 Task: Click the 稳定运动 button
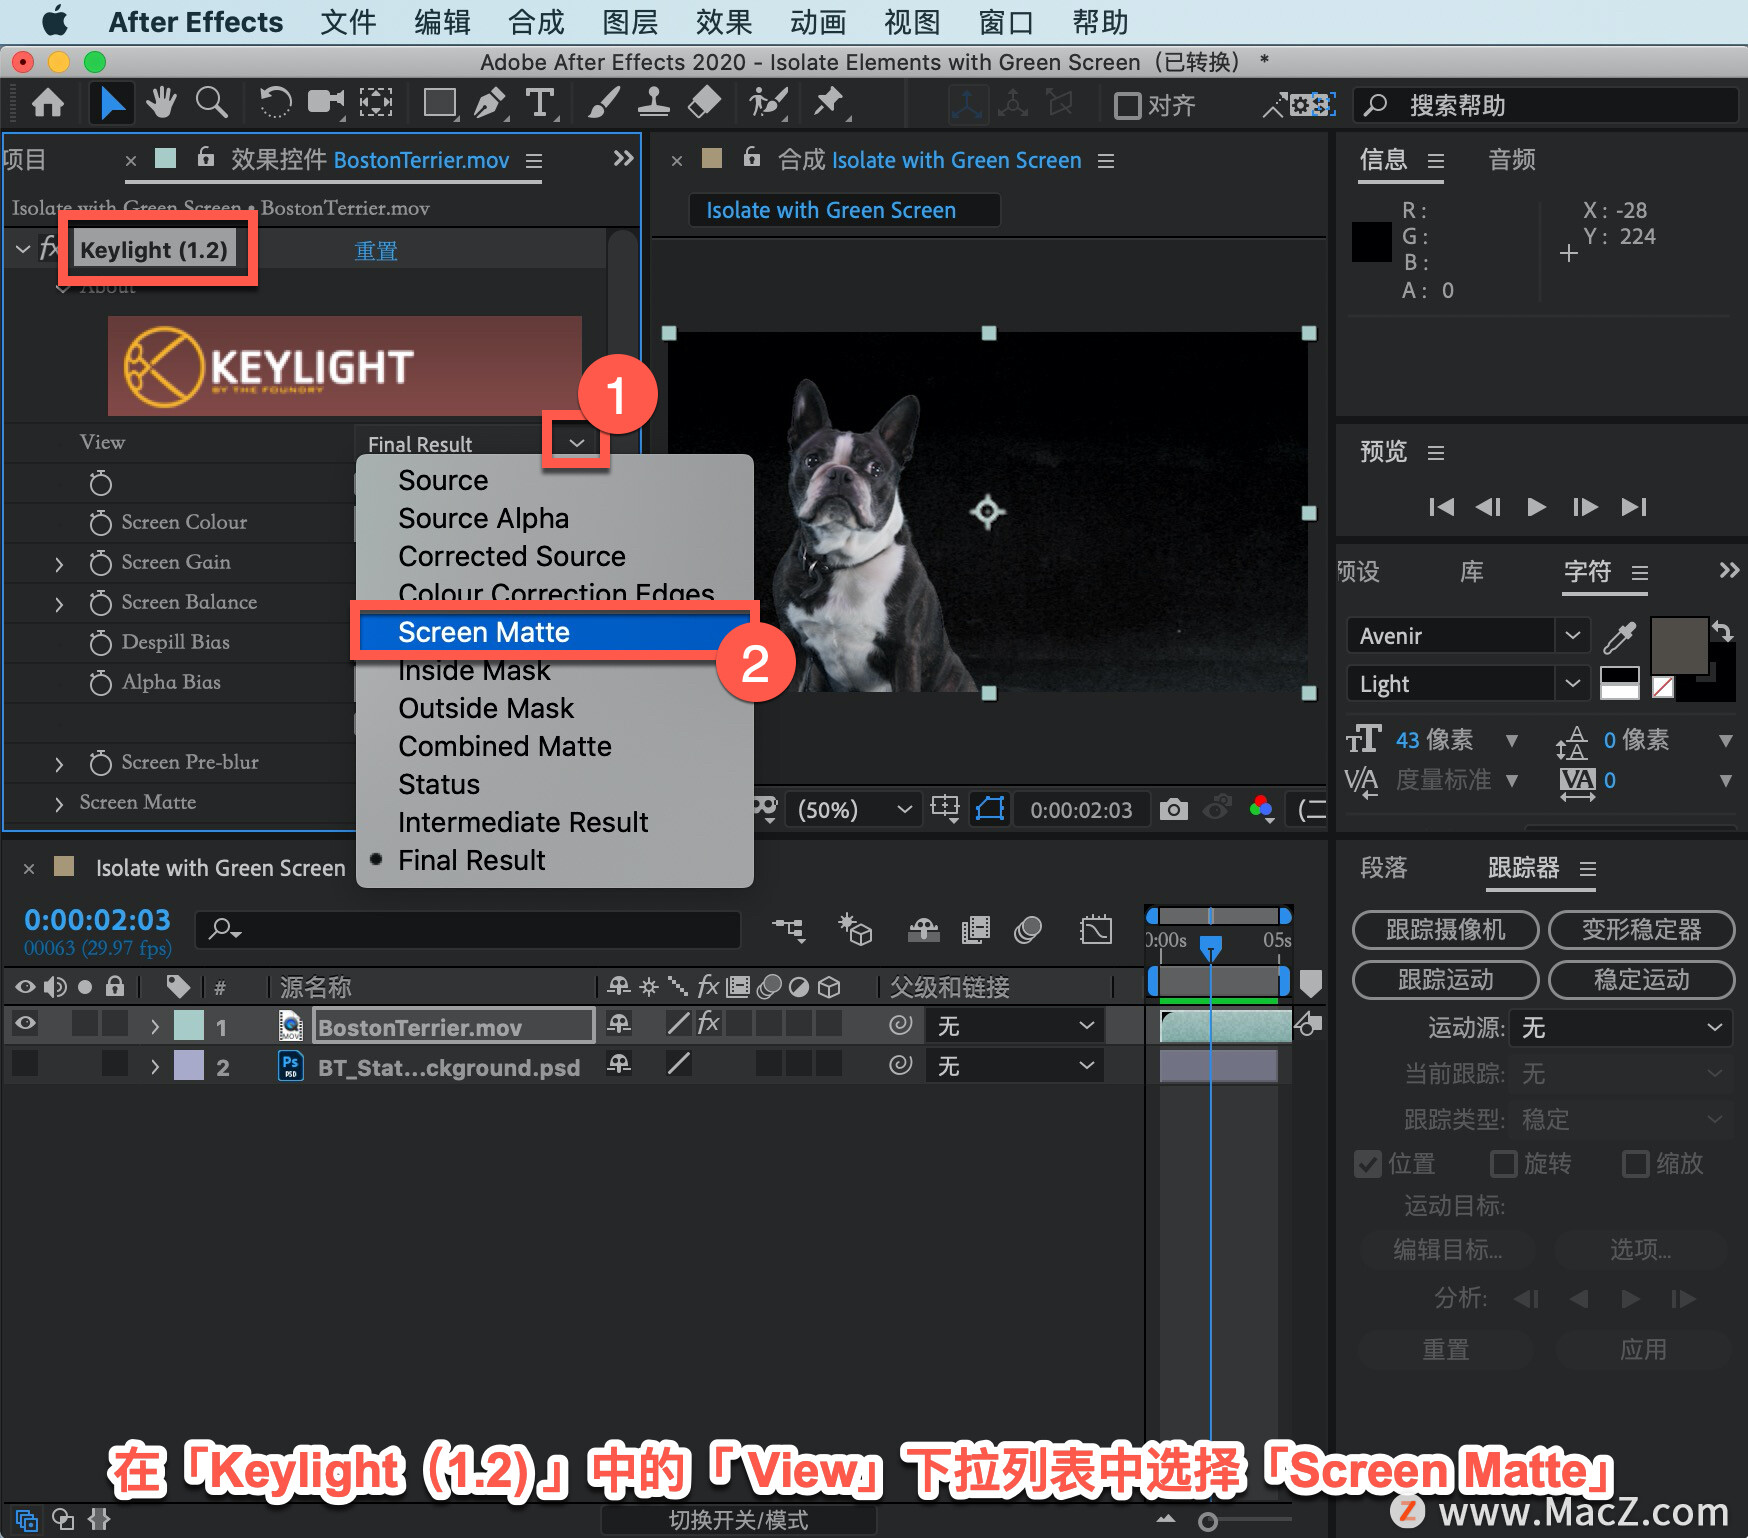point(1641,980)
